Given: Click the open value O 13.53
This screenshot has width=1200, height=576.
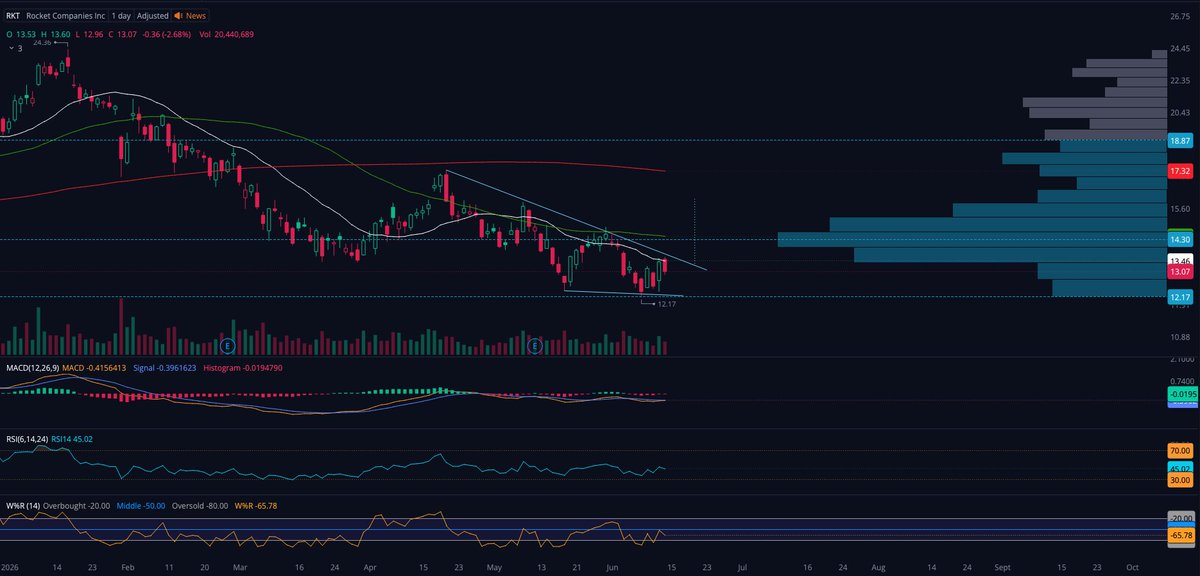Looking at the screenshot, I should click(x=21, y=34).
